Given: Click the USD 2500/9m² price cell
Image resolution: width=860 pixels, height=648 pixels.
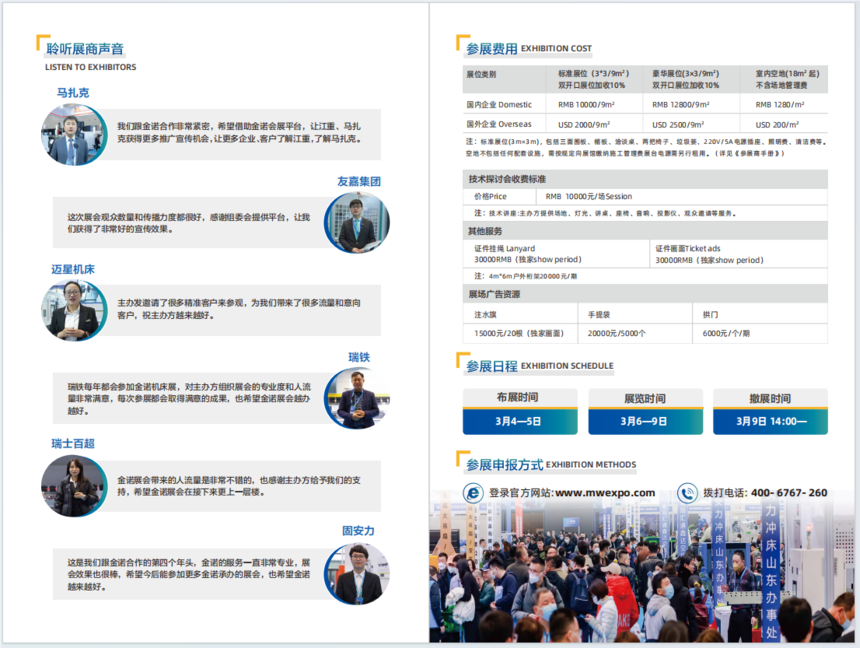Looking at the screenshot, I should (x=678, y=125).
